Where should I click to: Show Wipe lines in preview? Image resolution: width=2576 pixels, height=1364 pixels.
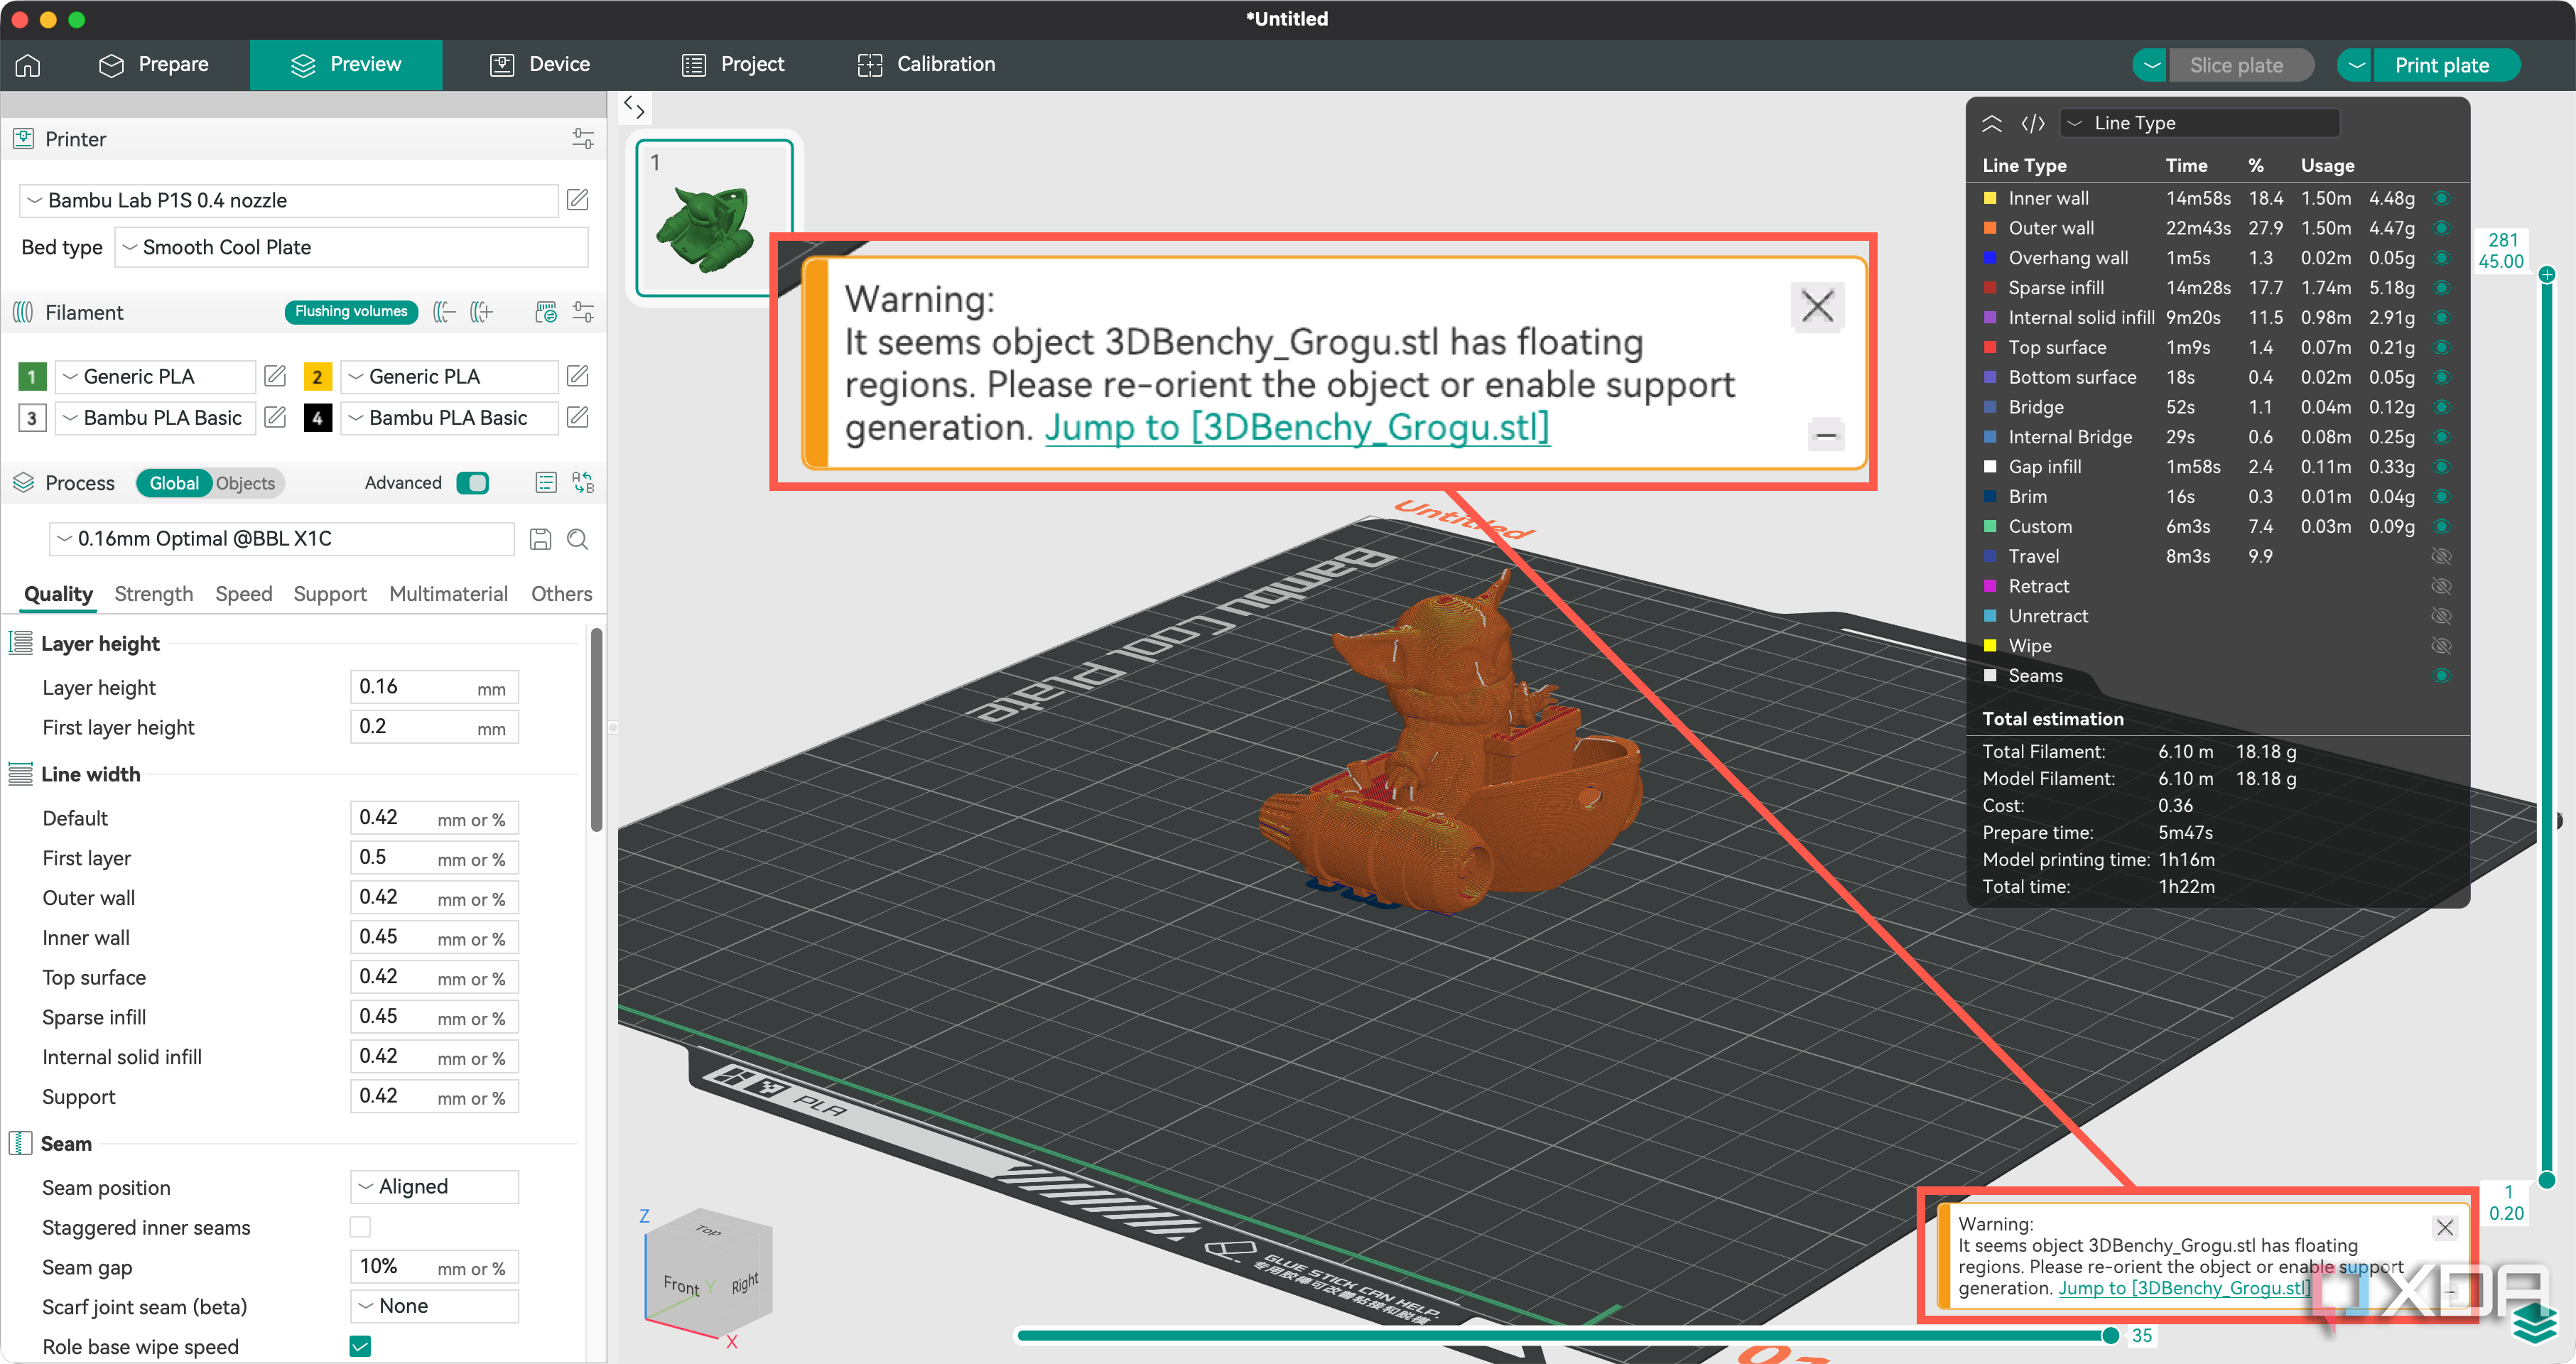[2441, 646]
